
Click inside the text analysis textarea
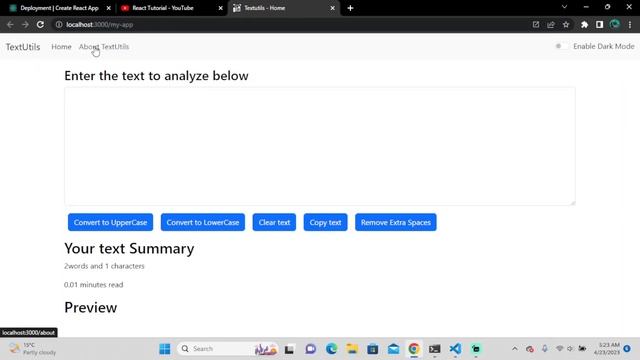(320, 146)
